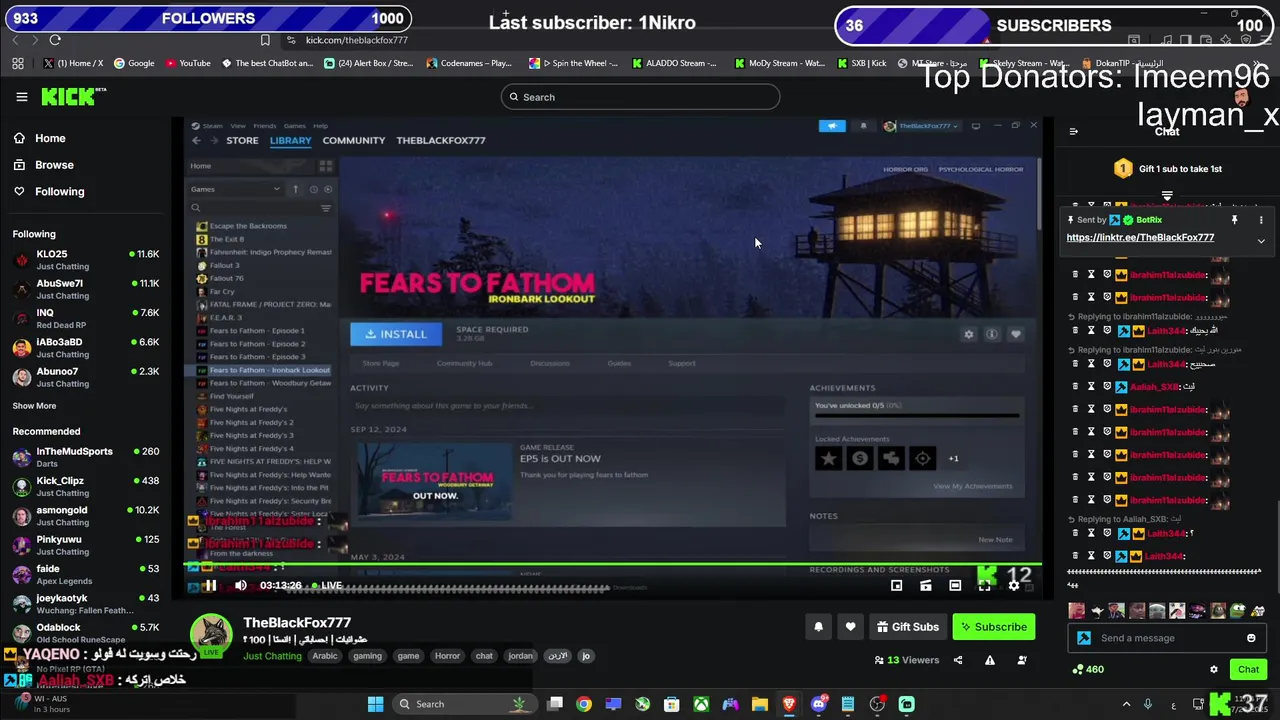Open channel points 460 balance
This screenshot has width=1280, height=720.
pyautogui.click(x=1087, y=670)
